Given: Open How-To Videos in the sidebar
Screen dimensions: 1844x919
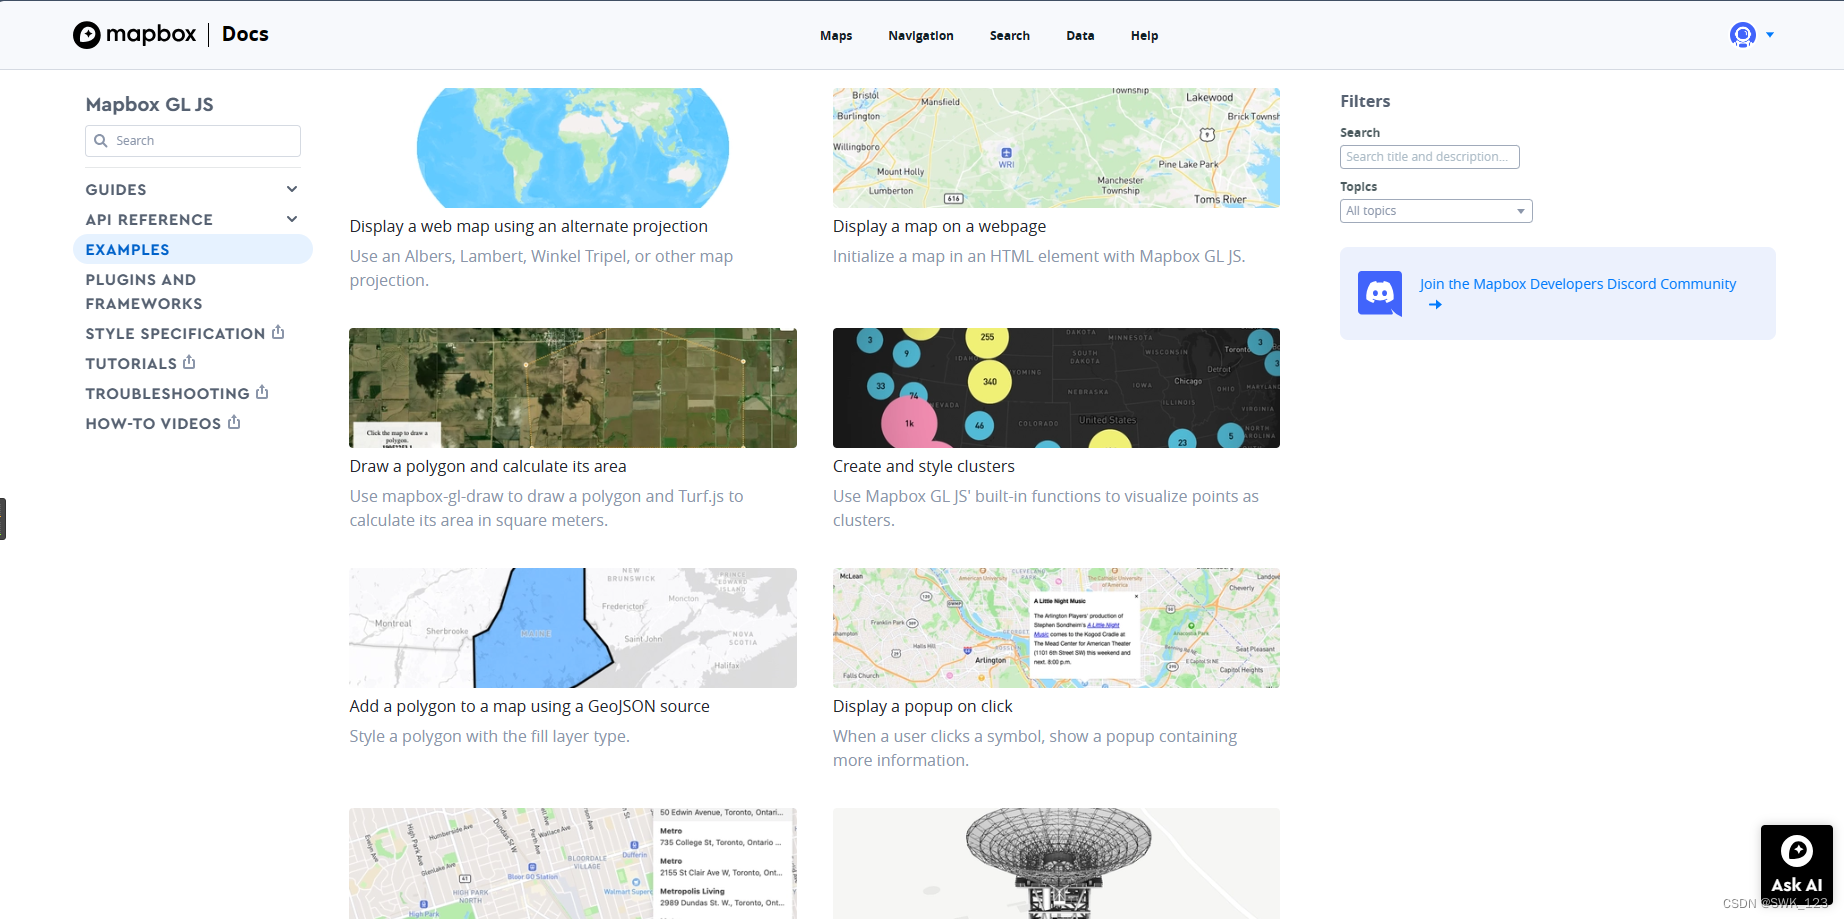Looking at the screenshot, I should tap(153, 424).
